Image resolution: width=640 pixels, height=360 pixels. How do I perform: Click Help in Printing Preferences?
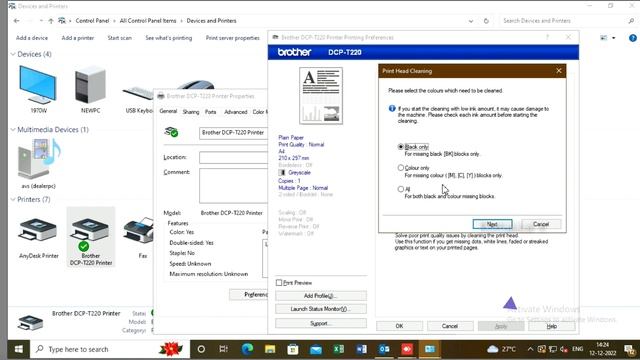click(x=551, y=326)
